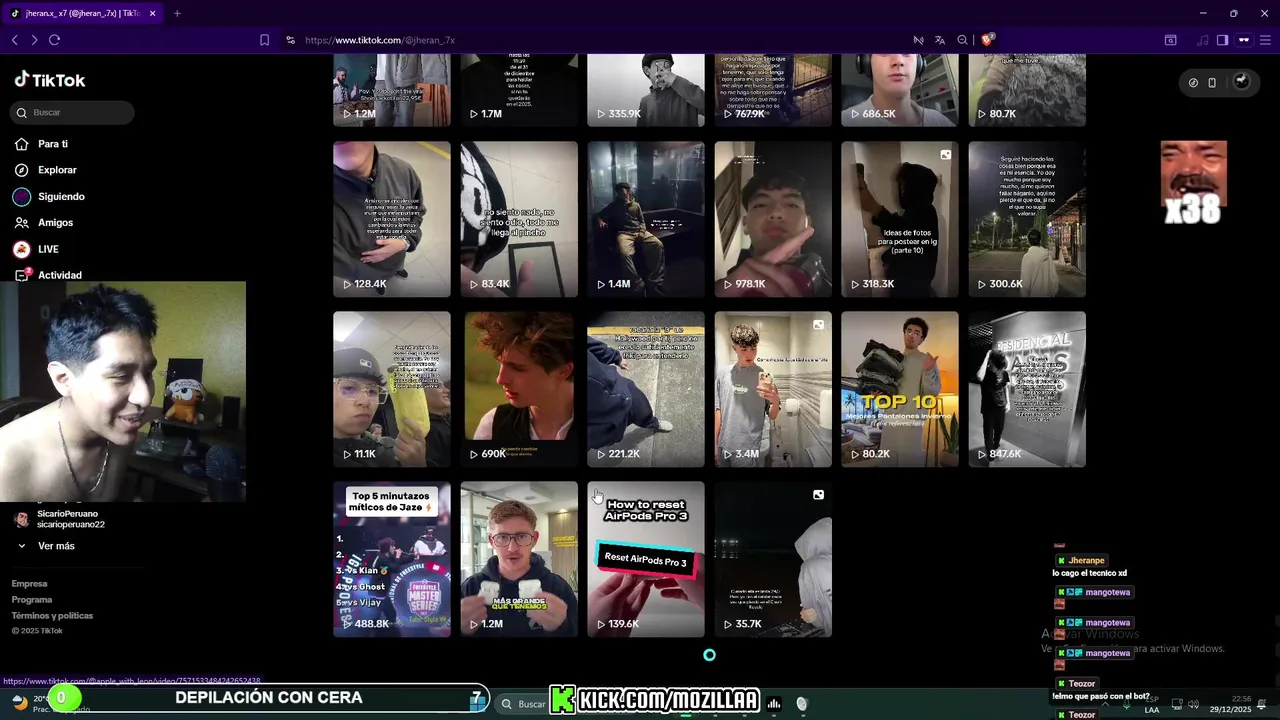Open the video with 3.4M views
Image resolution: width=1280 pixels, height=720 pixels.
pos(773,389)
